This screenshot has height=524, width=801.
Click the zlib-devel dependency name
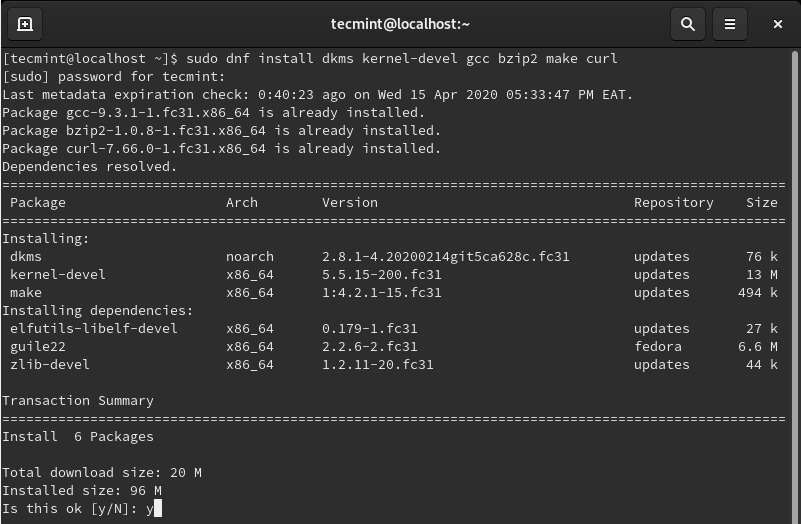point(50,365)
